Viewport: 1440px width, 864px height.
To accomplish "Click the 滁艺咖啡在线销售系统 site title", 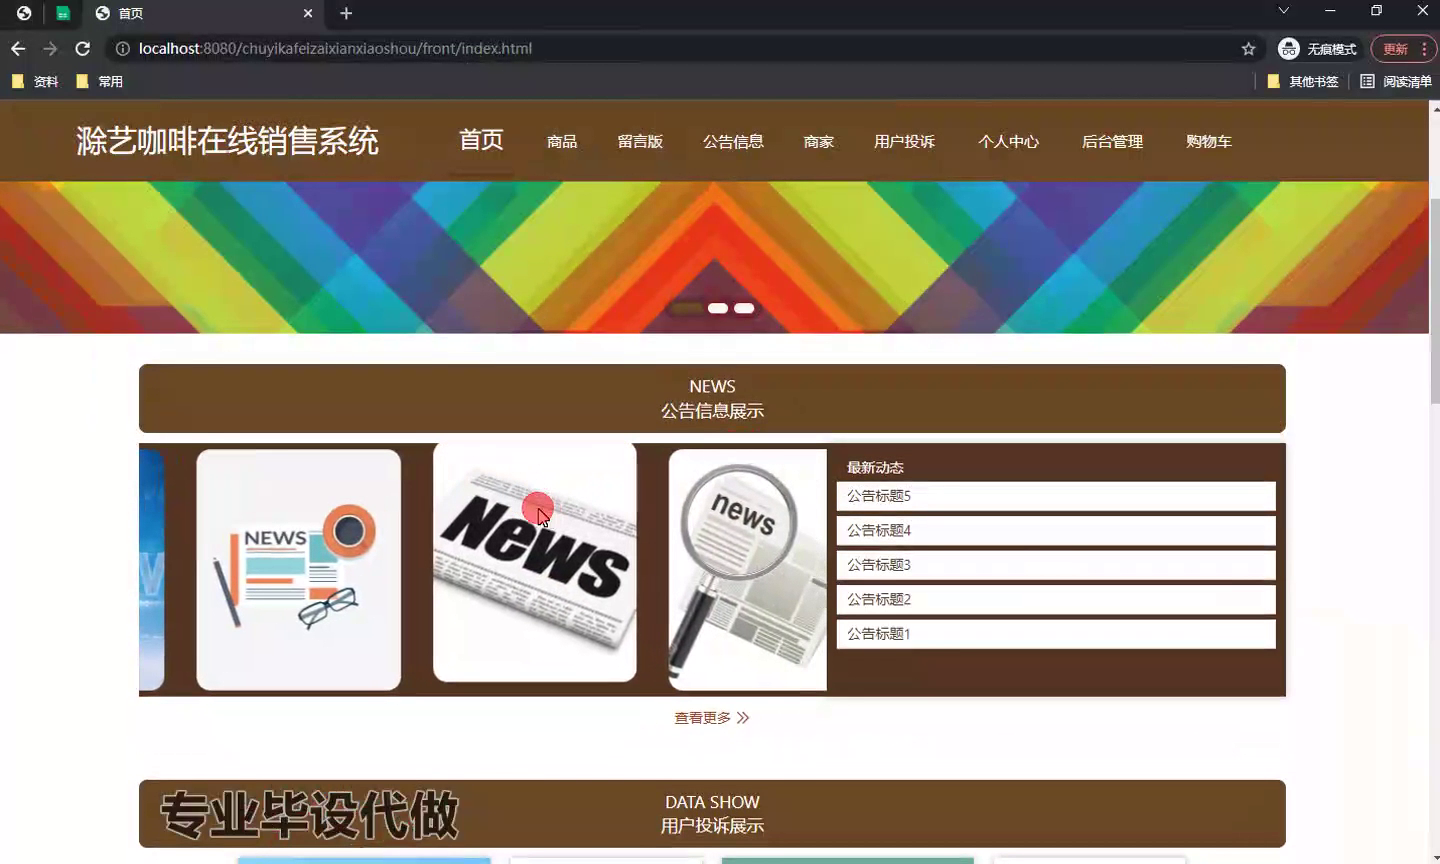I will tap(227, 141).
